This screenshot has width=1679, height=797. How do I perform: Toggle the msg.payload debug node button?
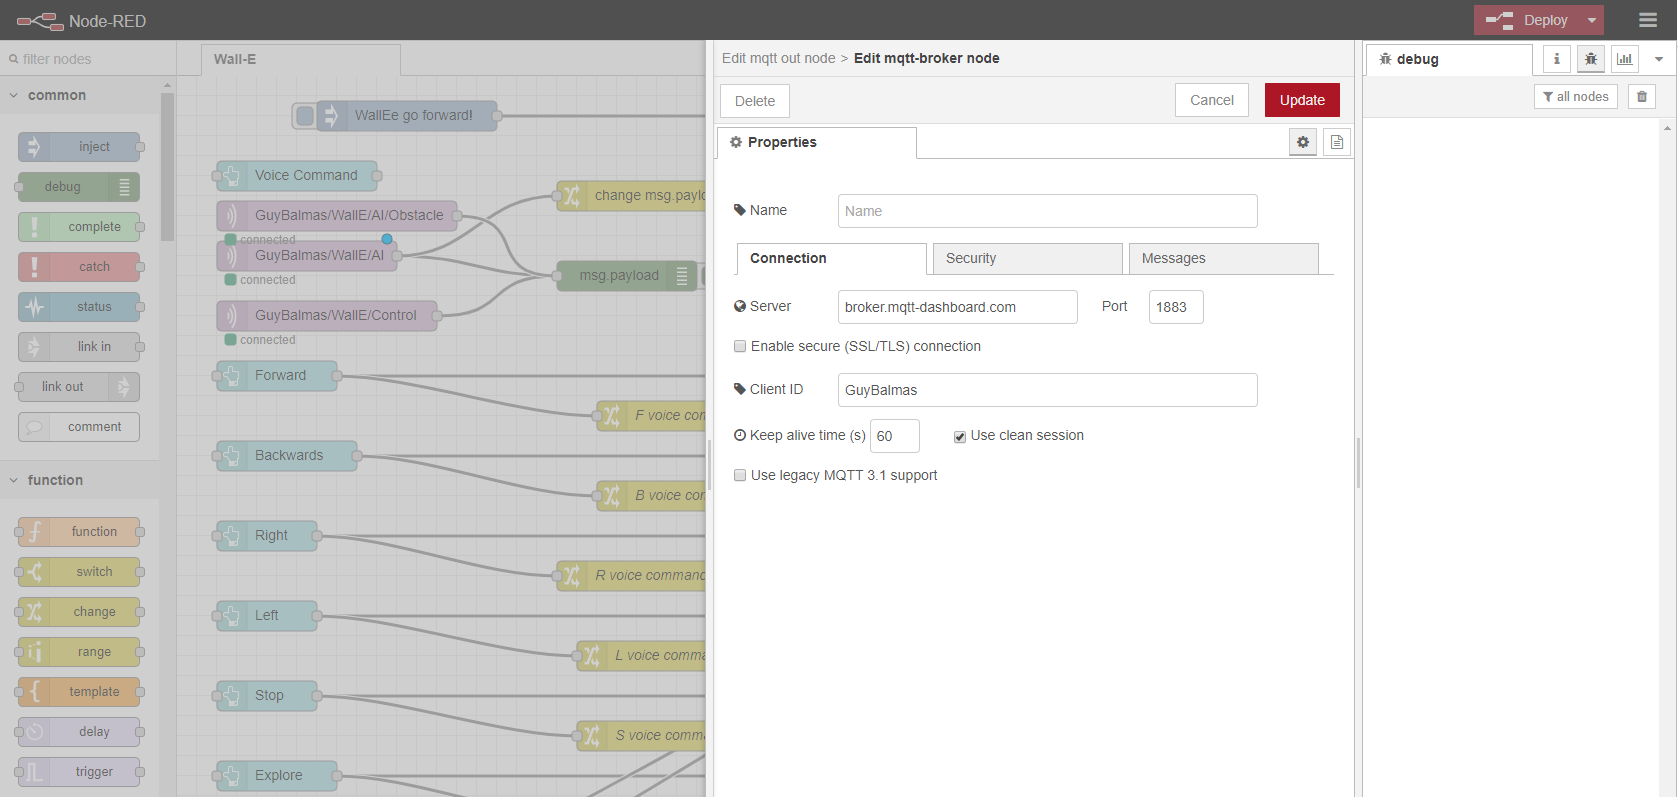click(x=703, y=276)
